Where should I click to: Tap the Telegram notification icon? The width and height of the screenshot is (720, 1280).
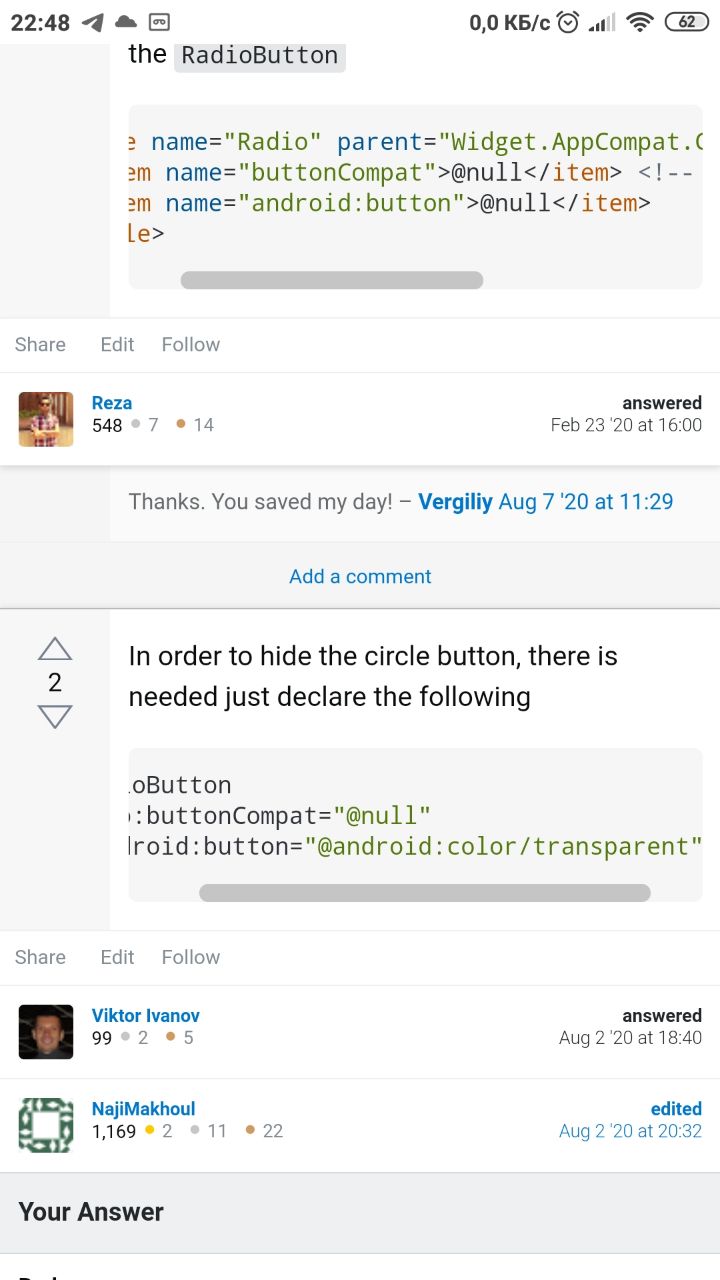coord(92,22)
